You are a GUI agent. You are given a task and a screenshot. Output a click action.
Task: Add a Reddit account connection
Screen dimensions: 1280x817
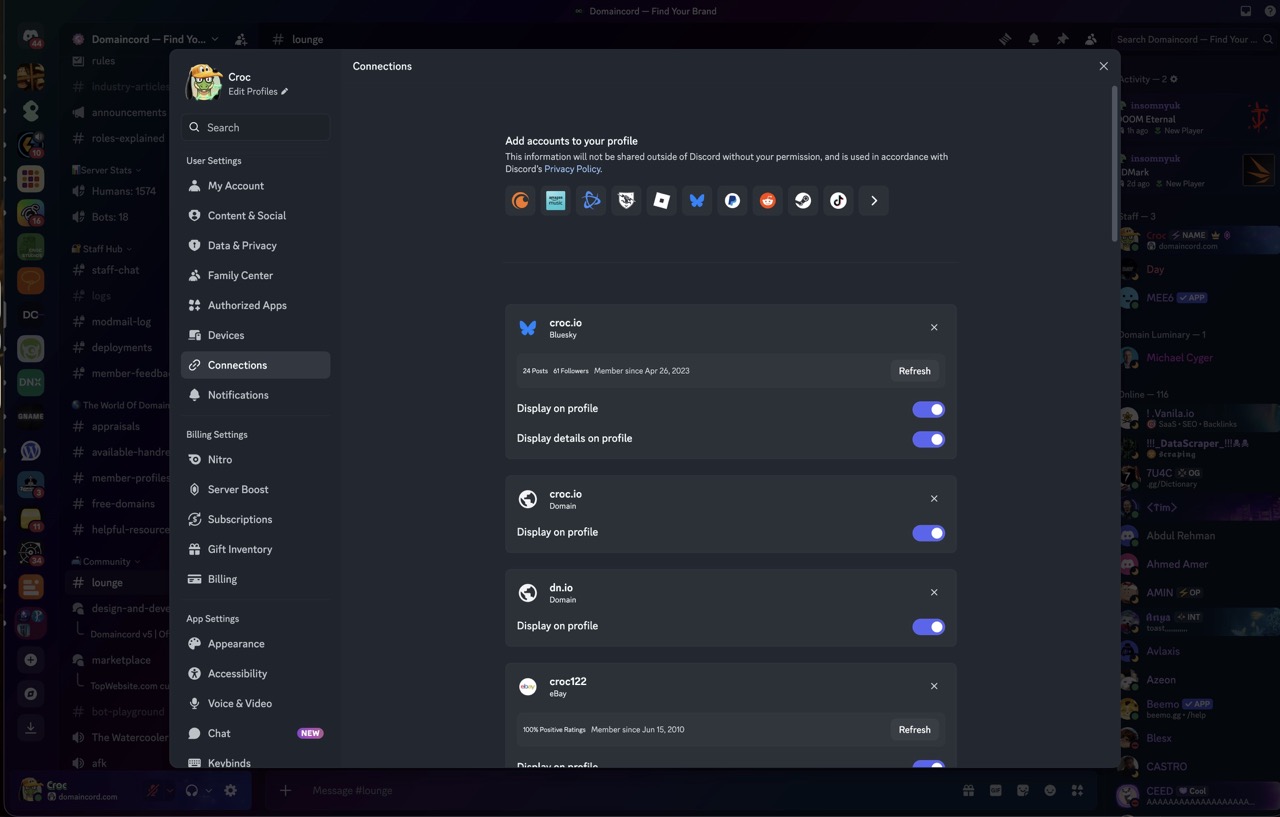767,200
